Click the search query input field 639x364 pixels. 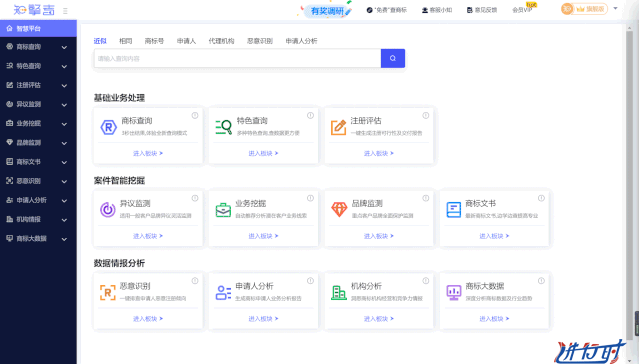coord(238,58)
